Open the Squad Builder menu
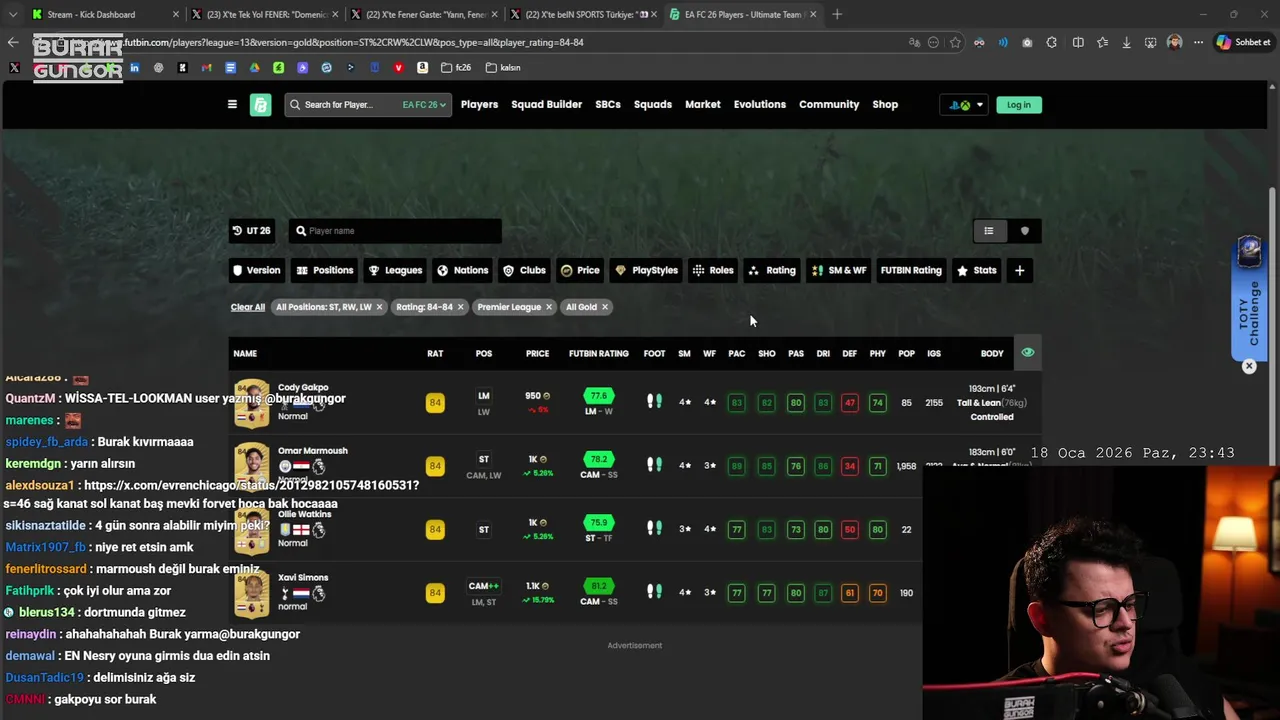 tap(546, 104)
